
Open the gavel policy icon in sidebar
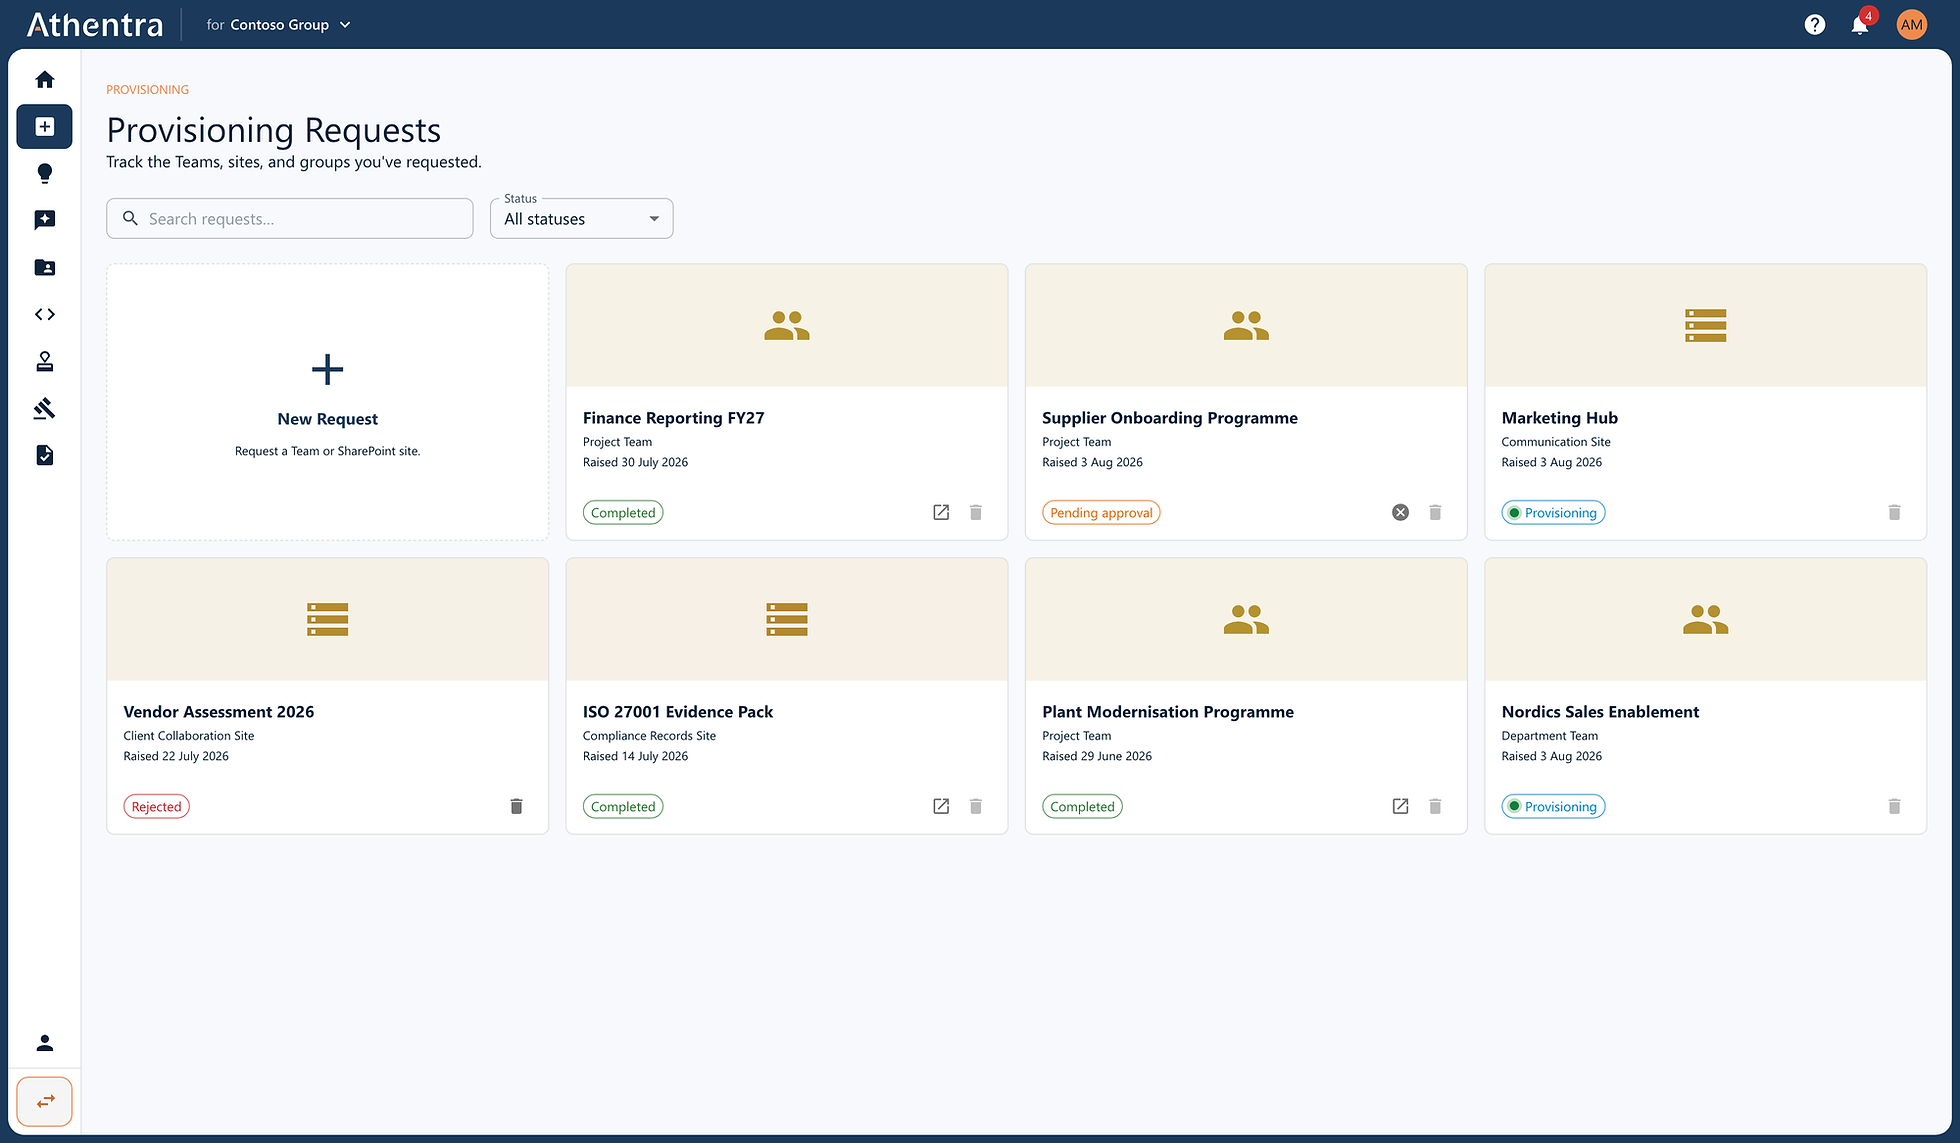click(44, 408)
